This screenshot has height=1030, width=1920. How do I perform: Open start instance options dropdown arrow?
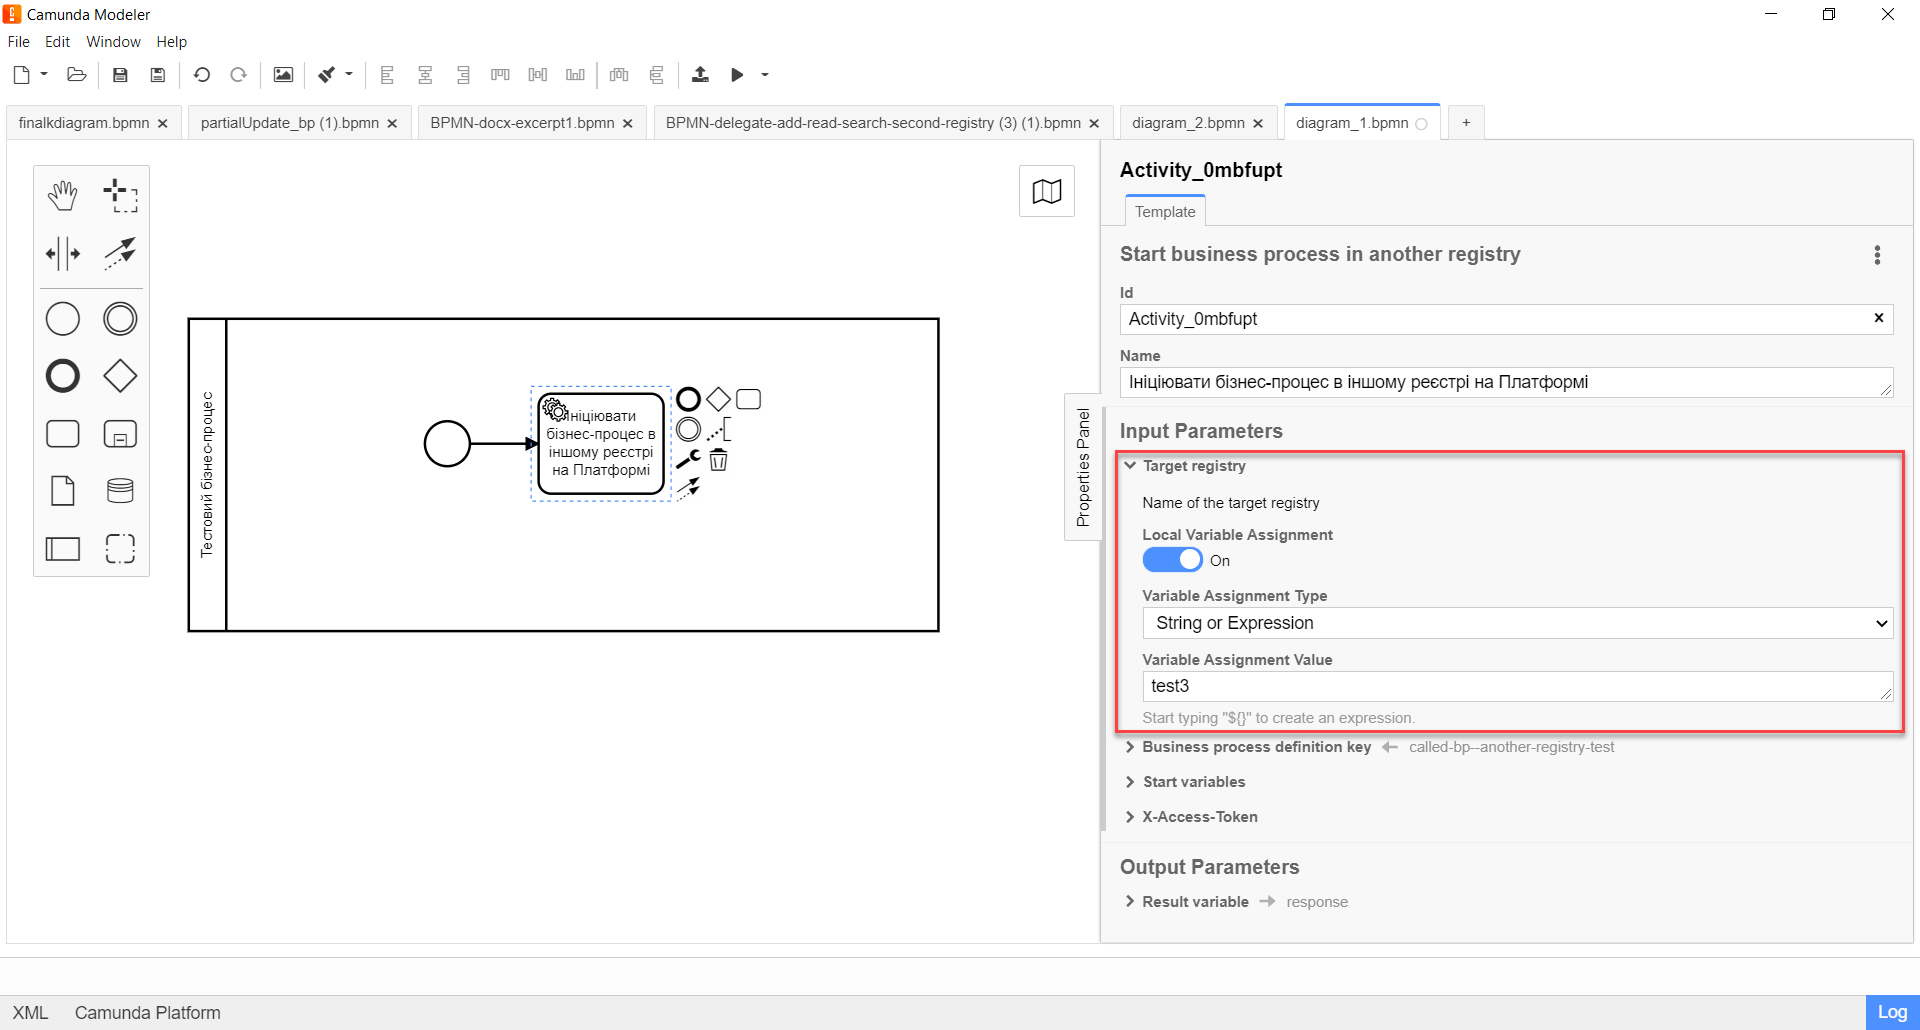[765, 75]
